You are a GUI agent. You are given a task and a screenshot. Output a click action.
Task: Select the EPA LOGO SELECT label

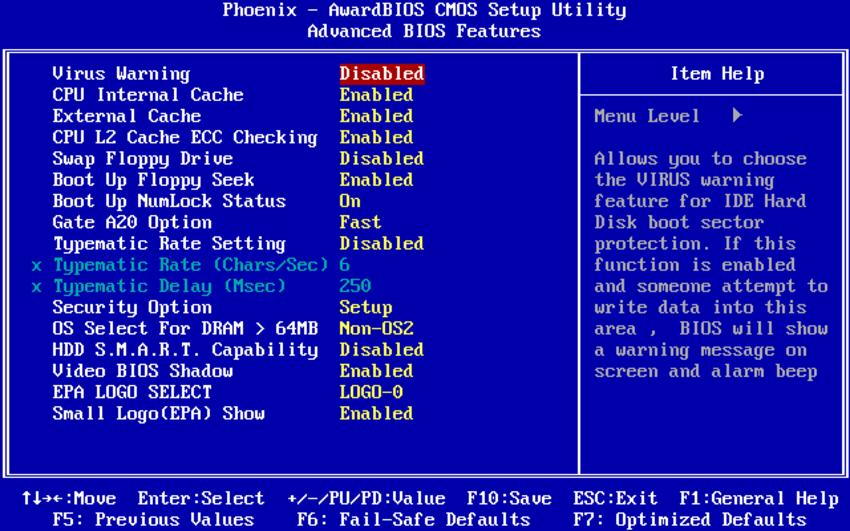(x=132, y=392)
